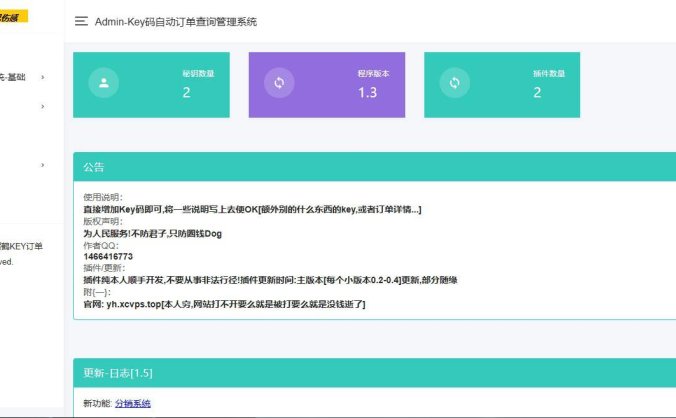
Task: Click the 更新-日志[1.5] panel header
Action: coord(375,373)
